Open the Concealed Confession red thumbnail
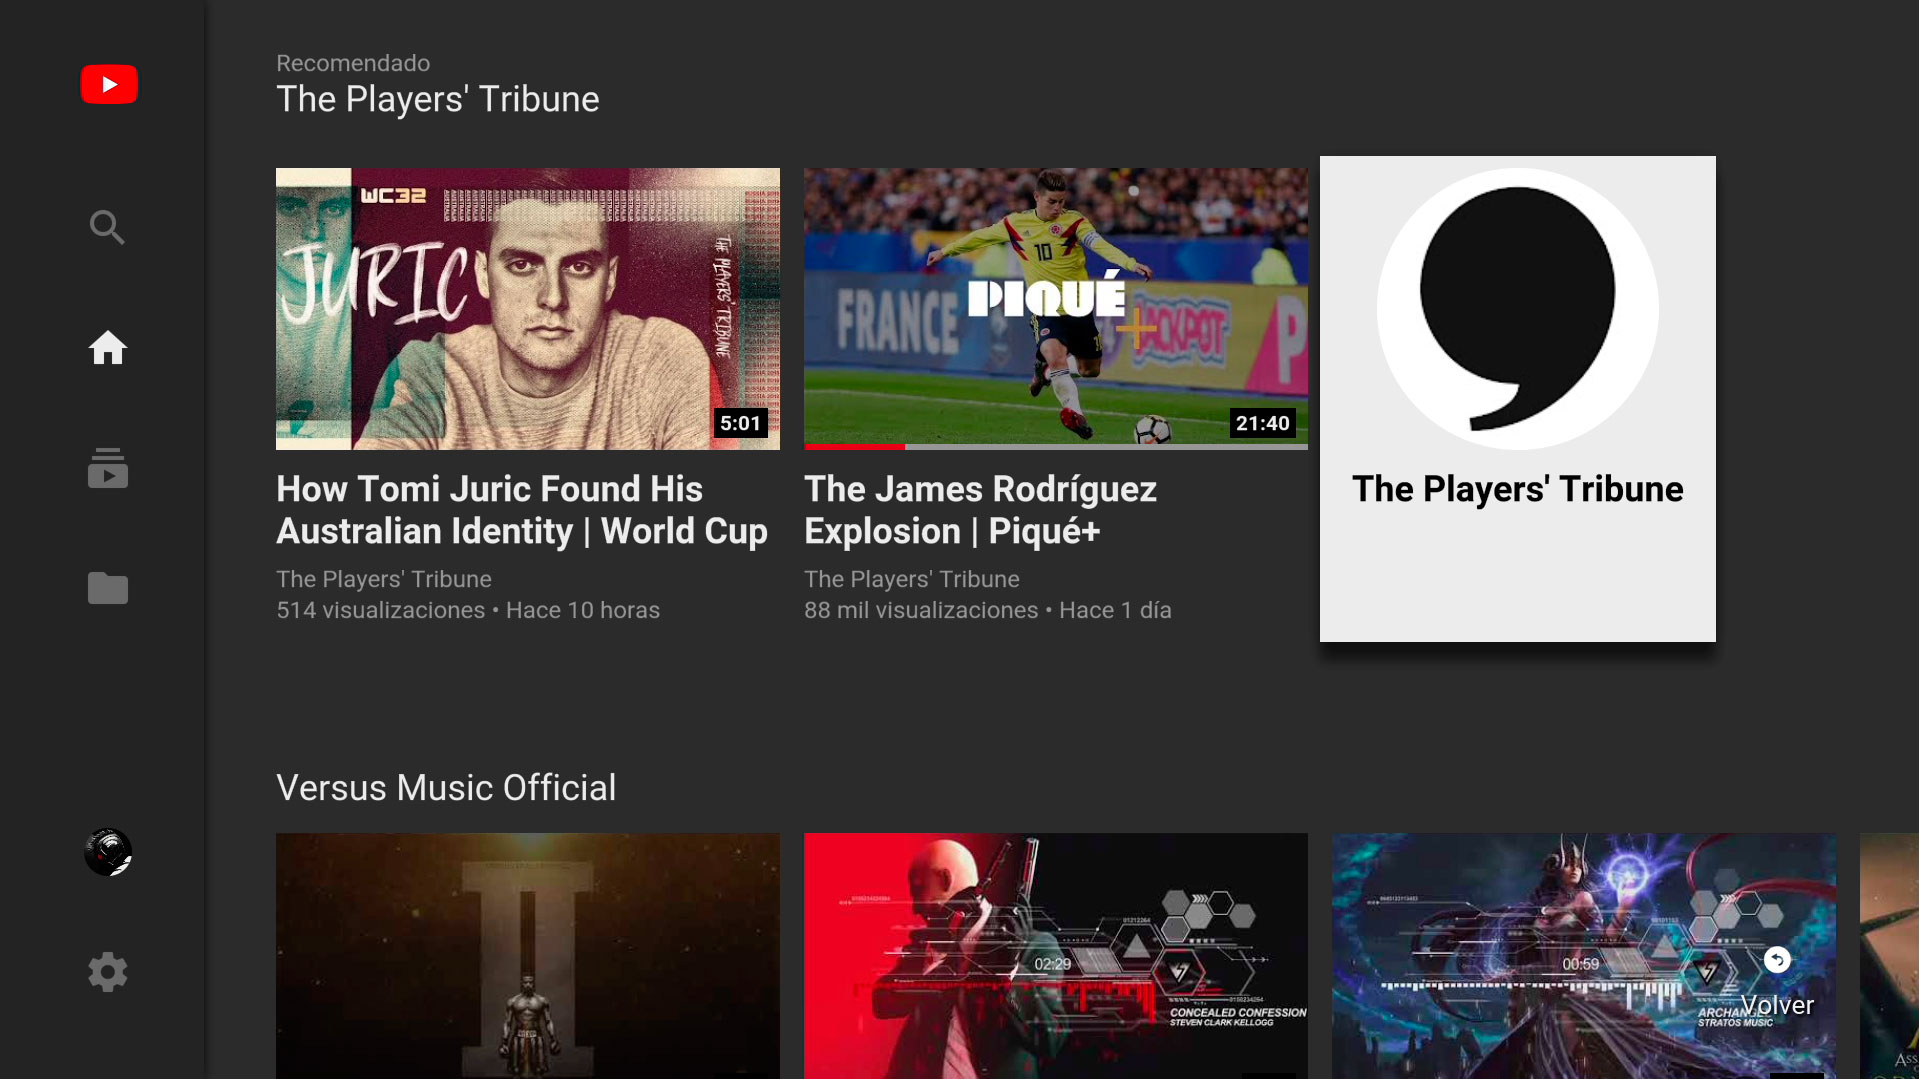 pyautogui.click(x=1056, y=956)
